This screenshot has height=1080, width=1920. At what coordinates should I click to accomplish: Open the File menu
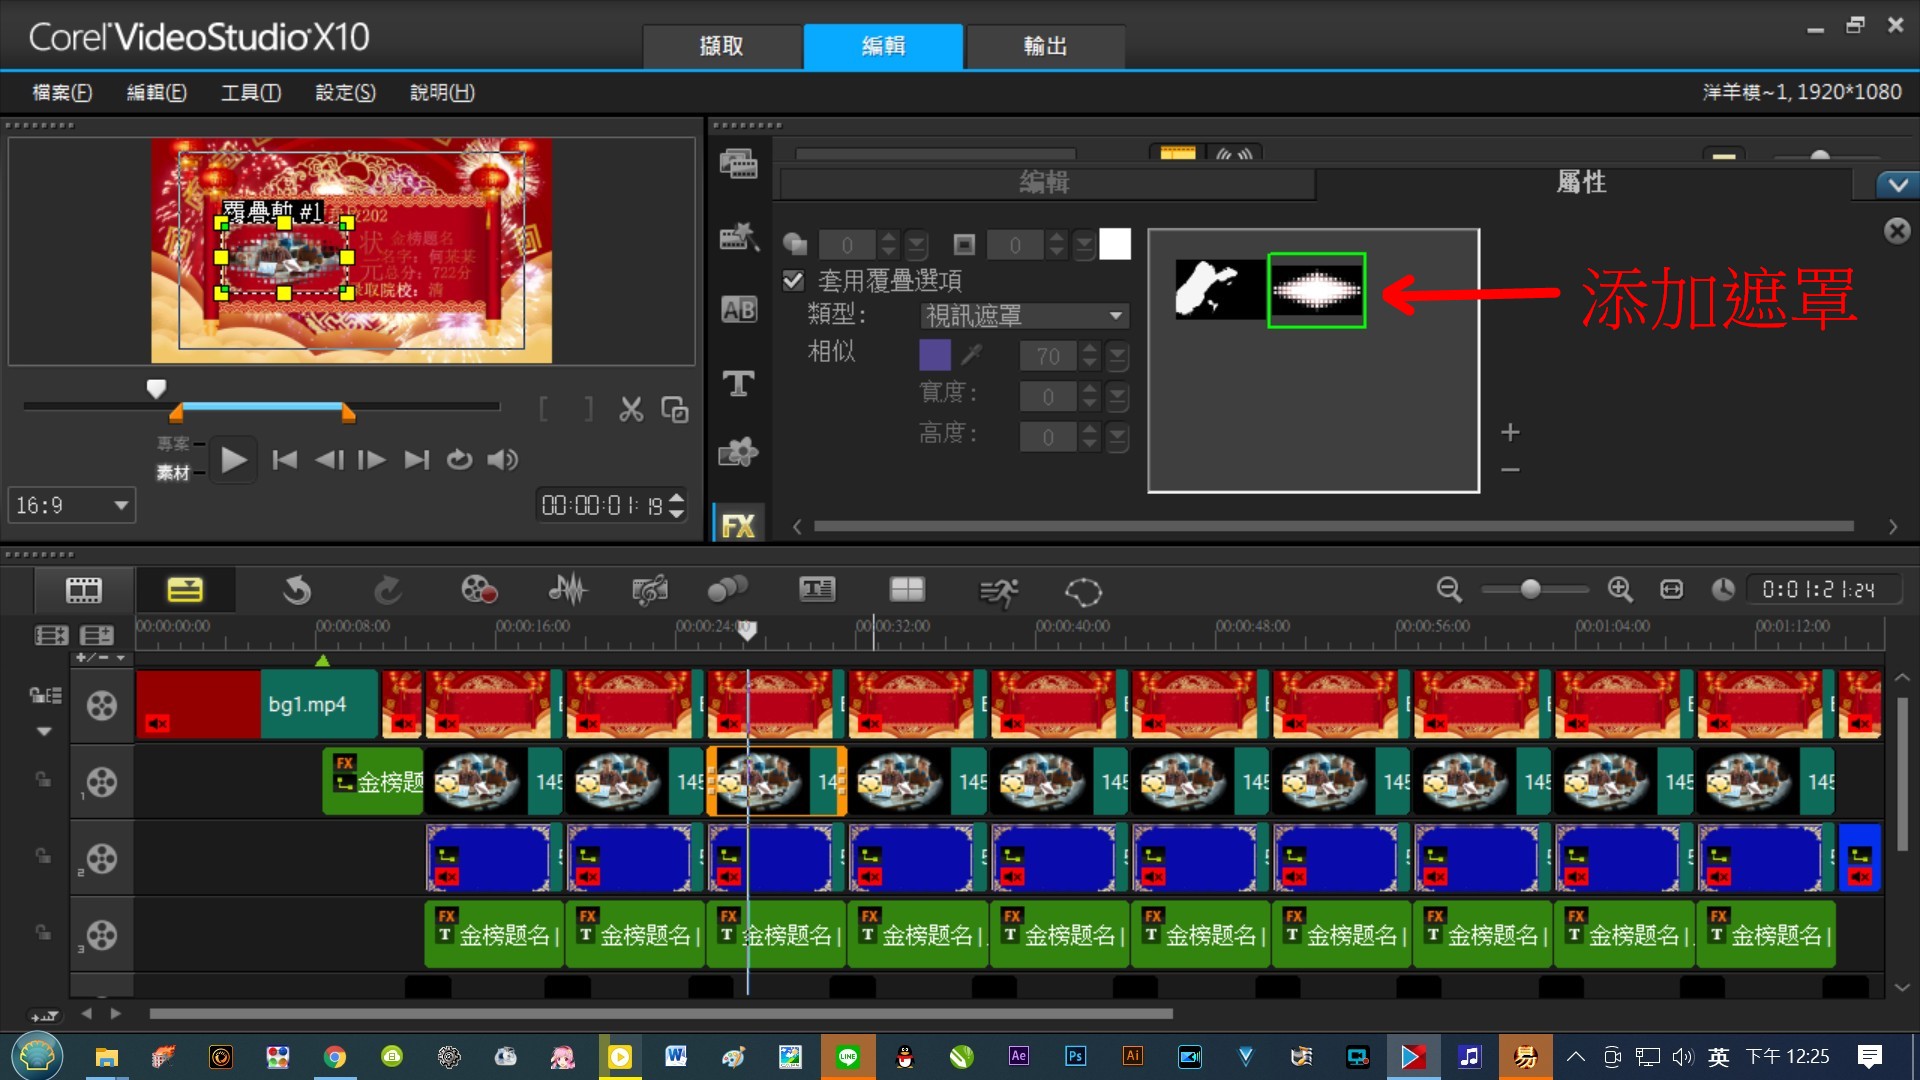[62, 93]
